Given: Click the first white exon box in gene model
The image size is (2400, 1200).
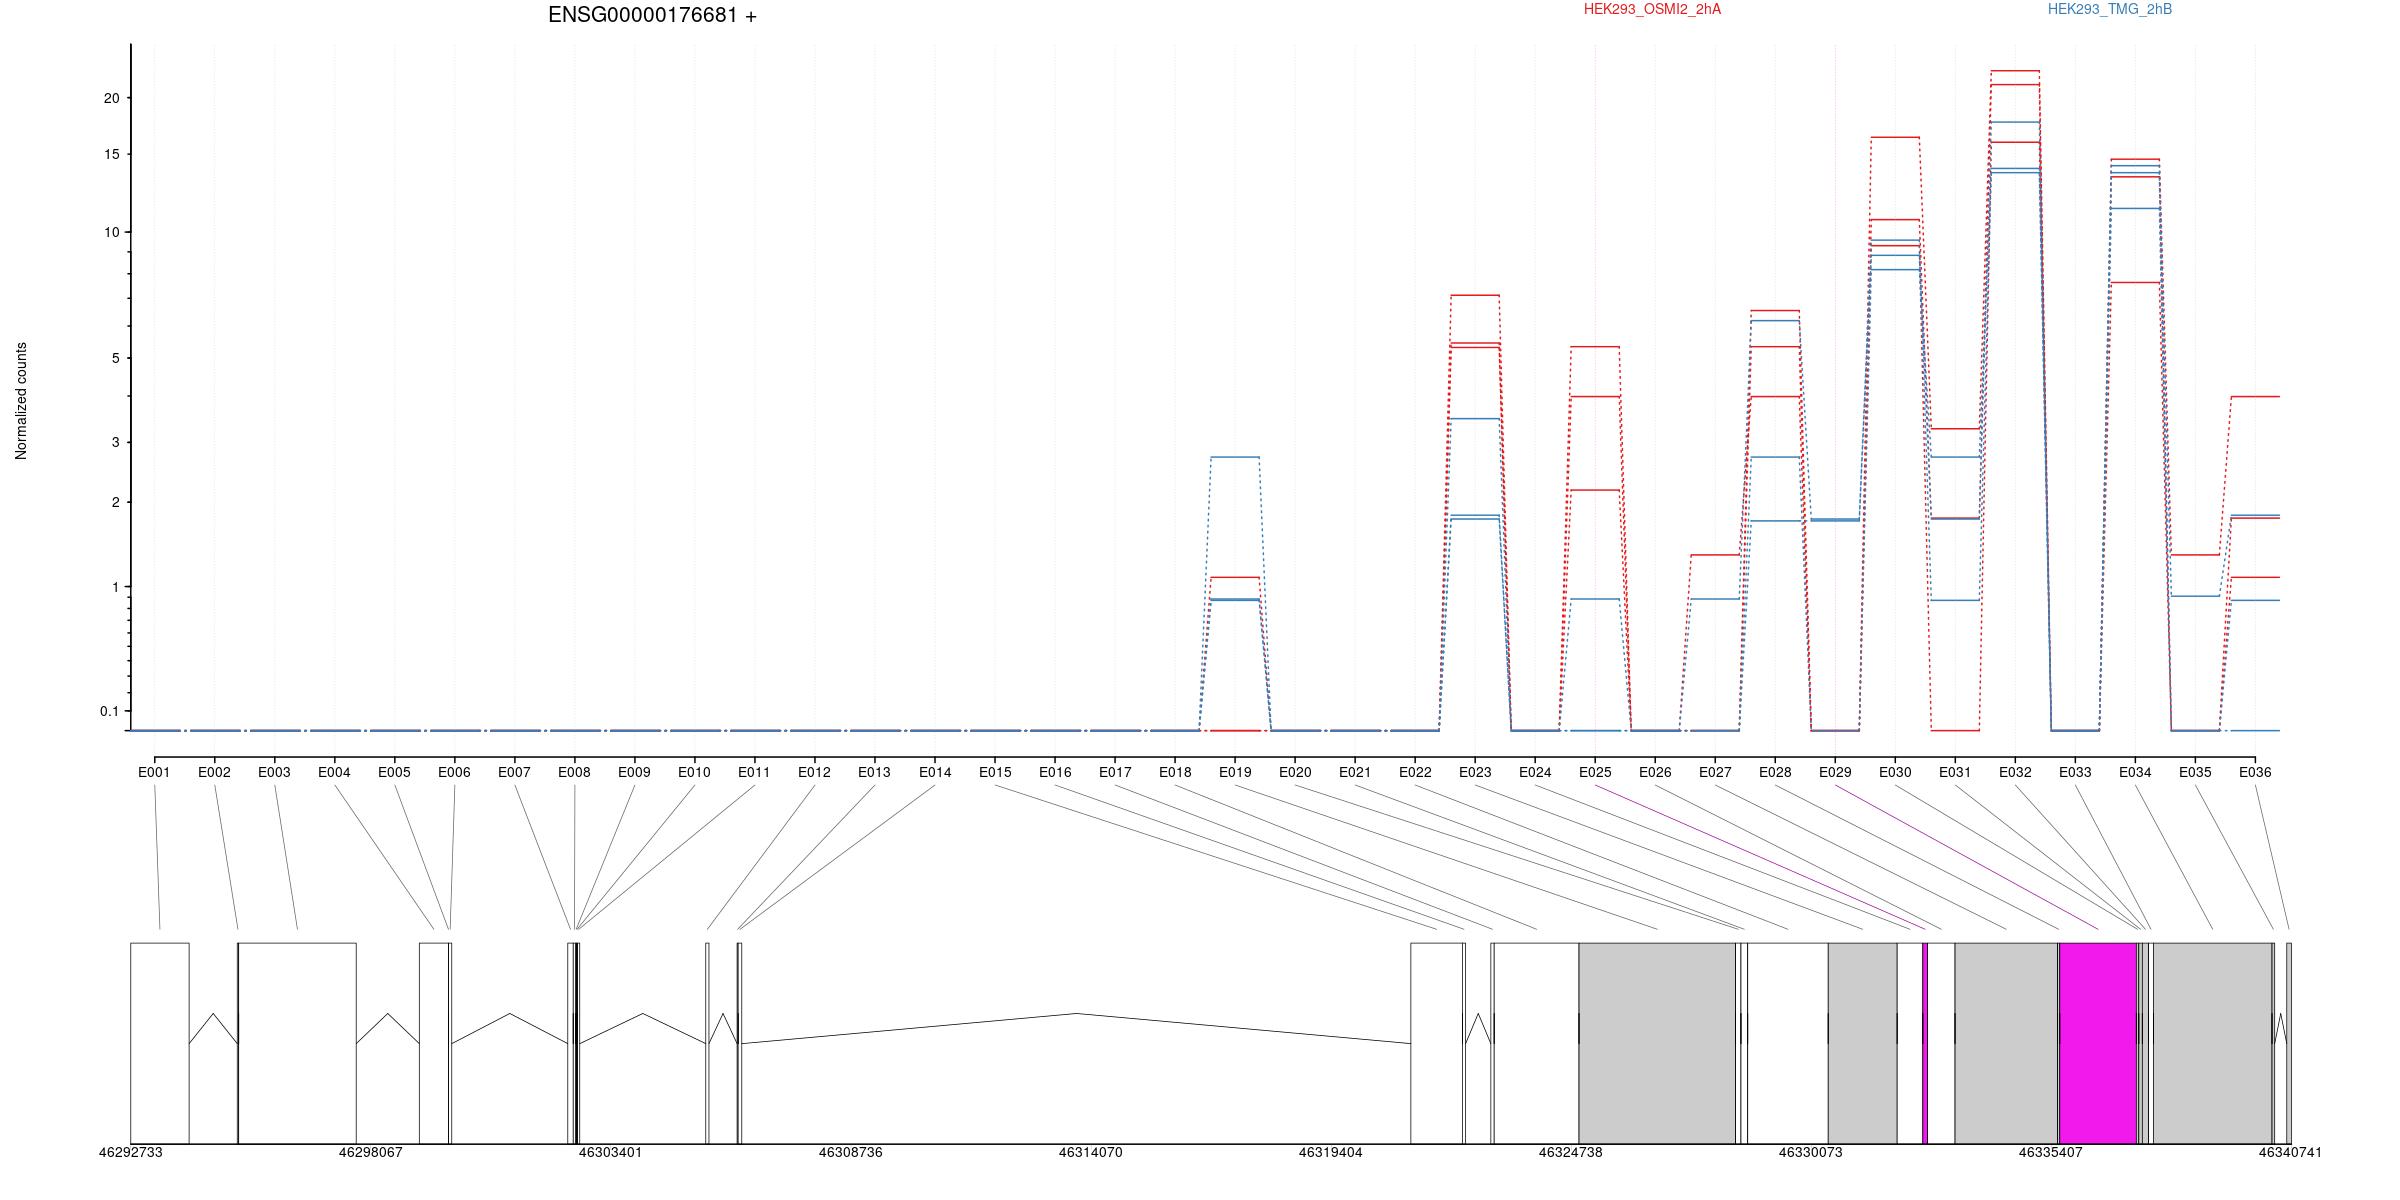Looking at the screenshot, I should 160,1043.
